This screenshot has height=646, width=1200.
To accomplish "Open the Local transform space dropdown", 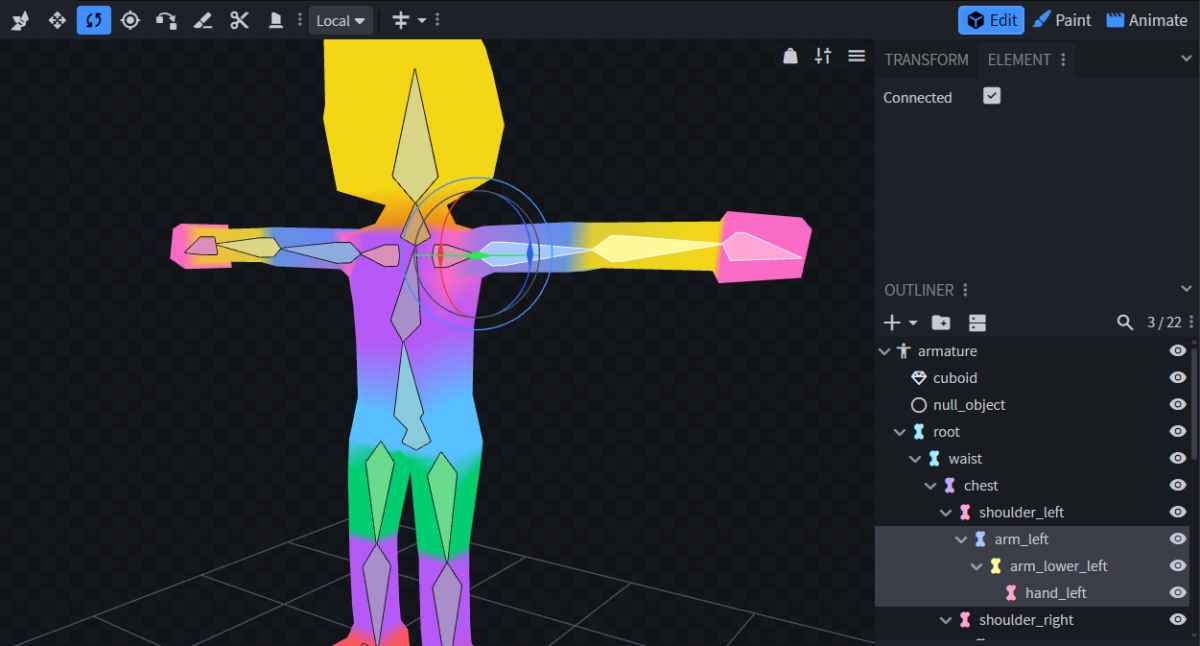I will pos(340,20).
